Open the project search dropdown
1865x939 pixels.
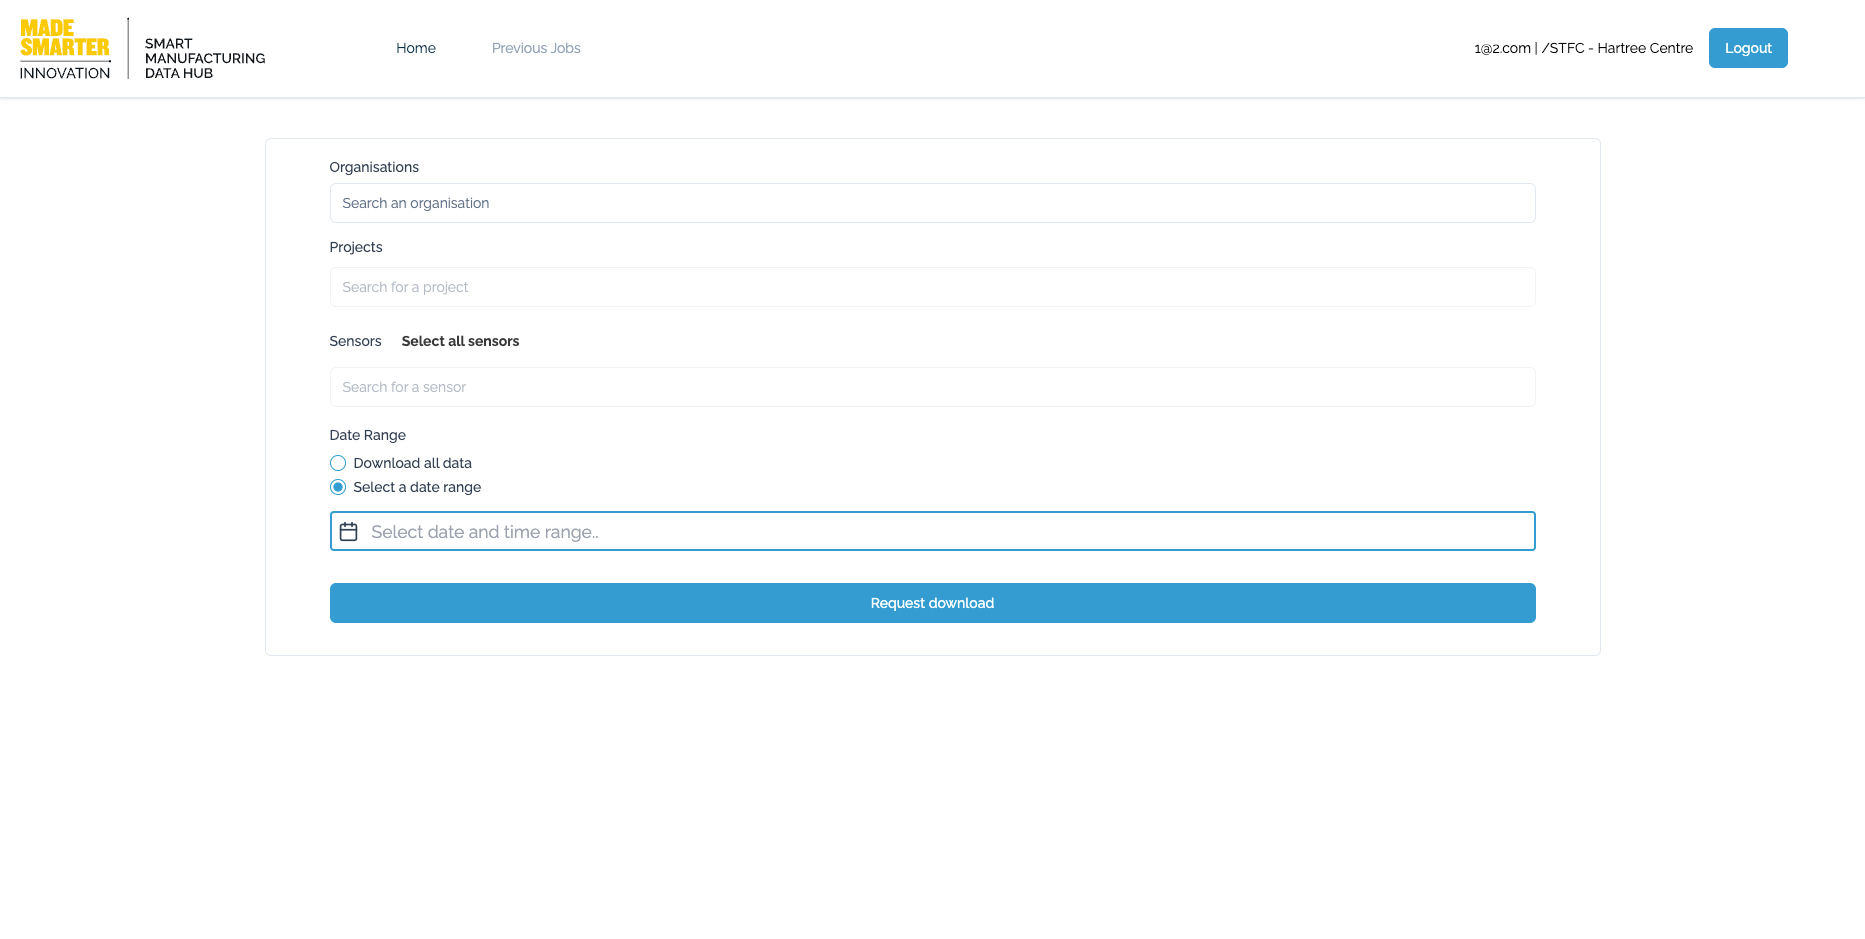(x=932, y=287)
